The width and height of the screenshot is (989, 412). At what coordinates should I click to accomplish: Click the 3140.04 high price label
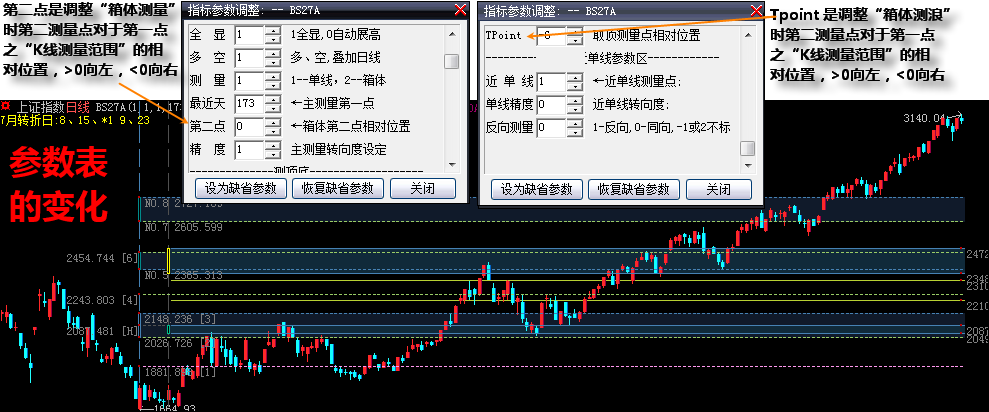coord(924,118)
